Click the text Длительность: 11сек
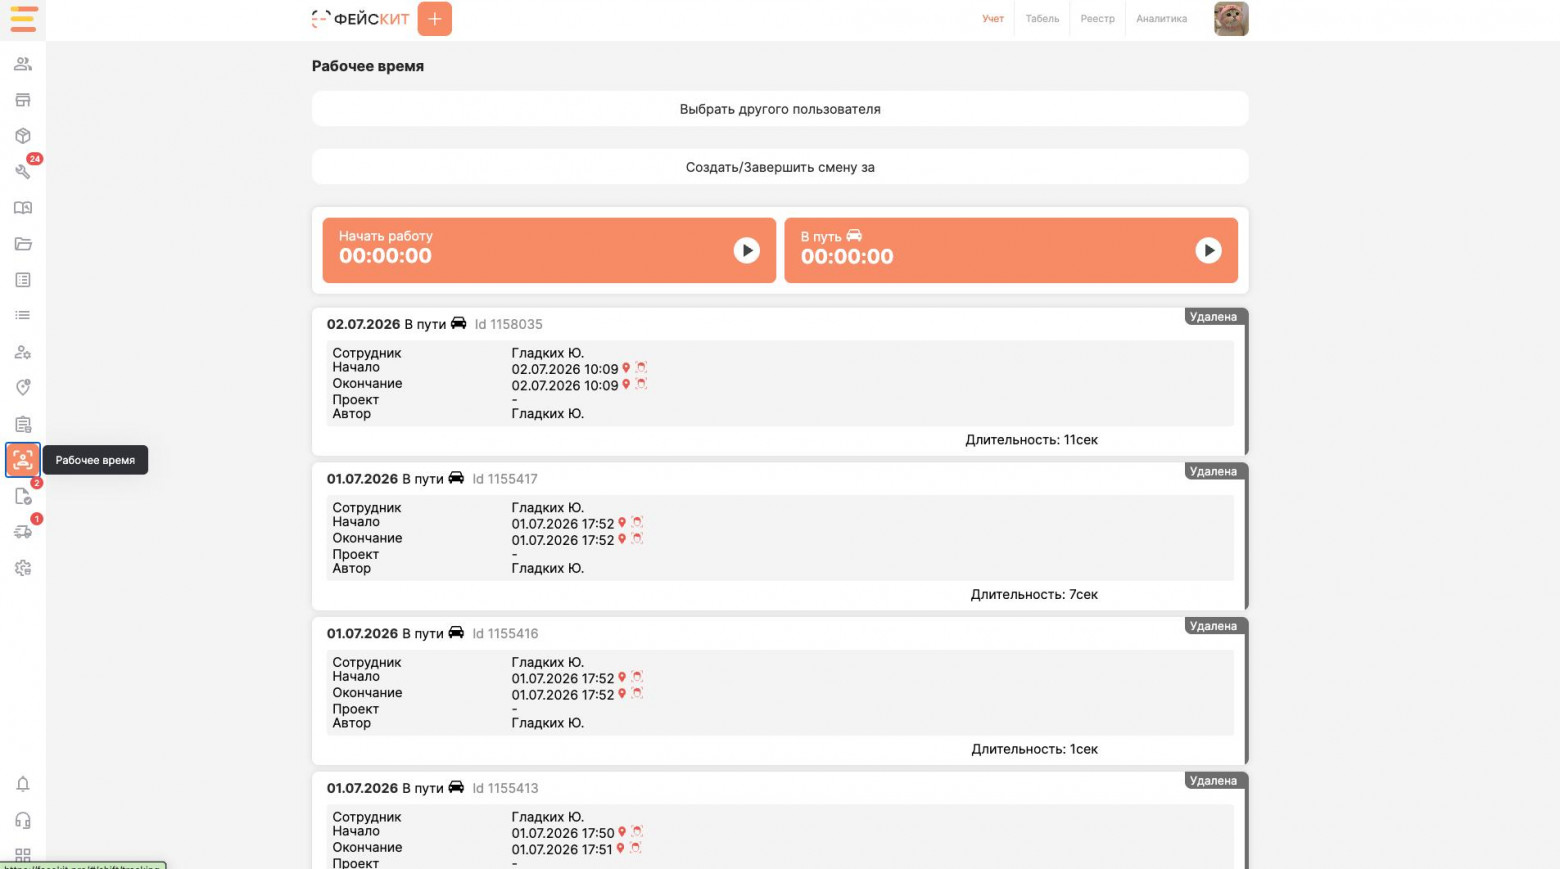This screenshot has height=869, width=1560. (x=1032, y=440)
